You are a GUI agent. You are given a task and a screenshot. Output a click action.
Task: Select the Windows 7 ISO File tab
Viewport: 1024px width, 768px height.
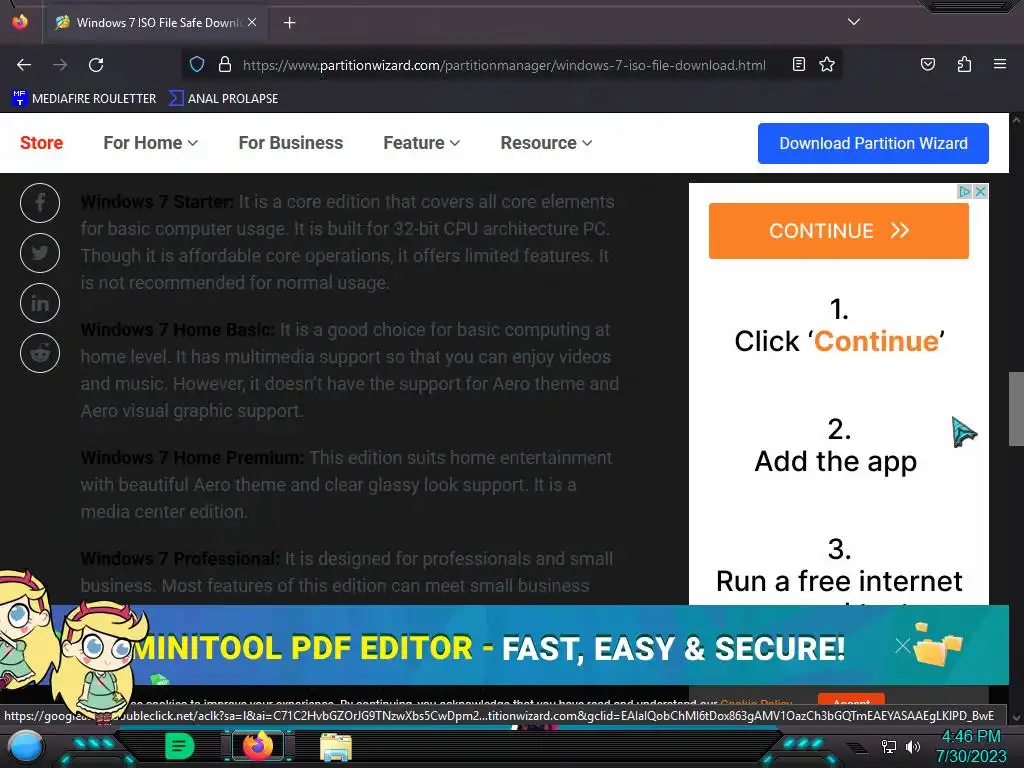point(155,22)
